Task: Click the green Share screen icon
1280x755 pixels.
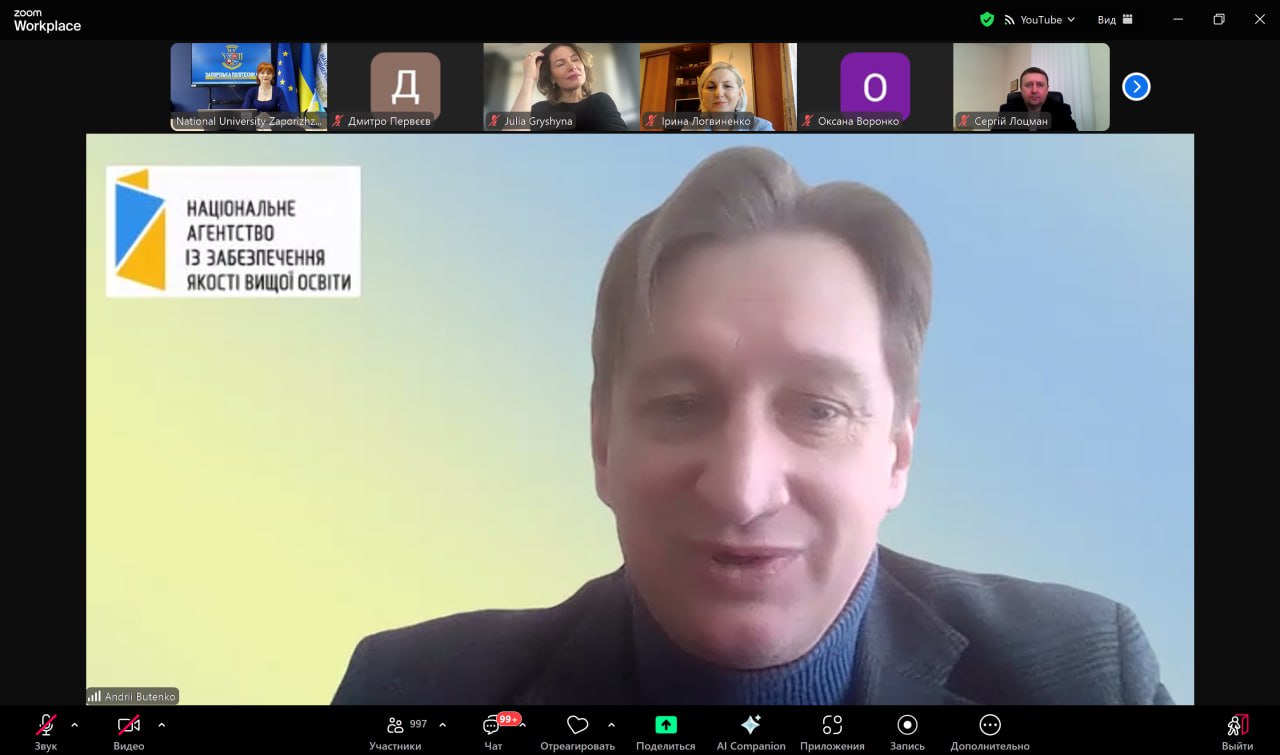Action: (666, 725)
